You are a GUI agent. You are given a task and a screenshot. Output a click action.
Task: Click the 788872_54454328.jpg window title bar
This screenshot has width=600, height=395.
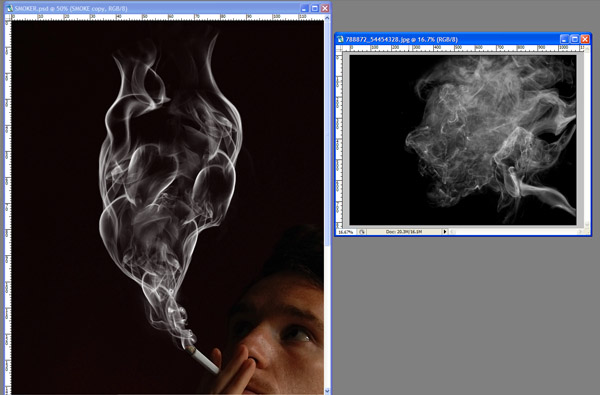click(x=463, y=39)
